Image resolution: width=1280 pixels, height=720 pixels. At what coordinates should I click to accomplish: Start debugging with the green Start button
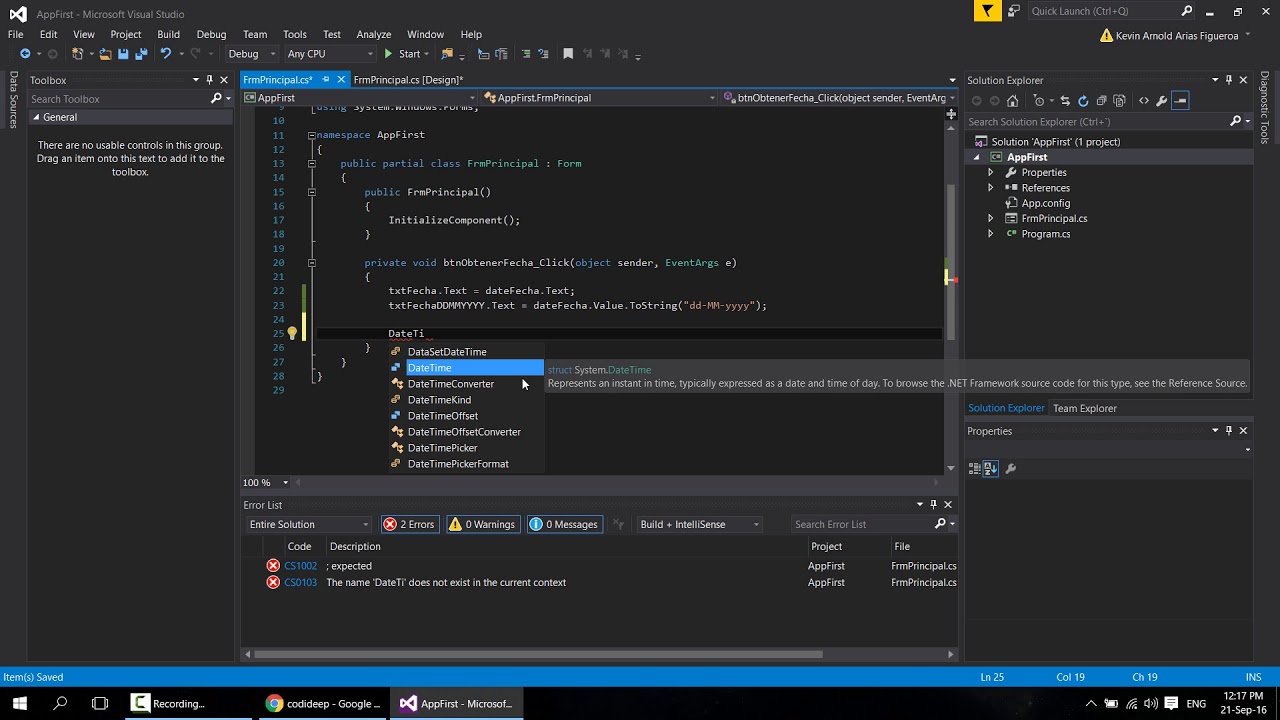click(402, 54)
